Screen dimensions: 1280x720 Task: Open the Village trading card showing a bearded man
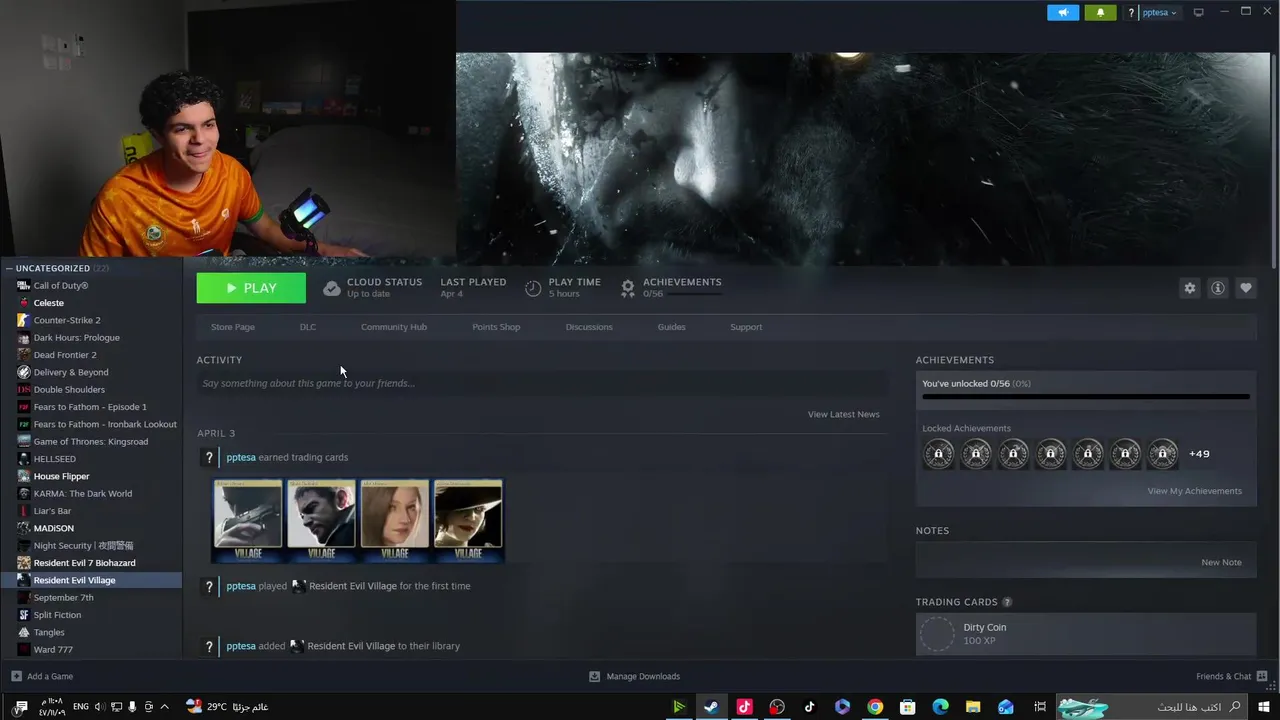pyautogui.click(x=321, y=520)
